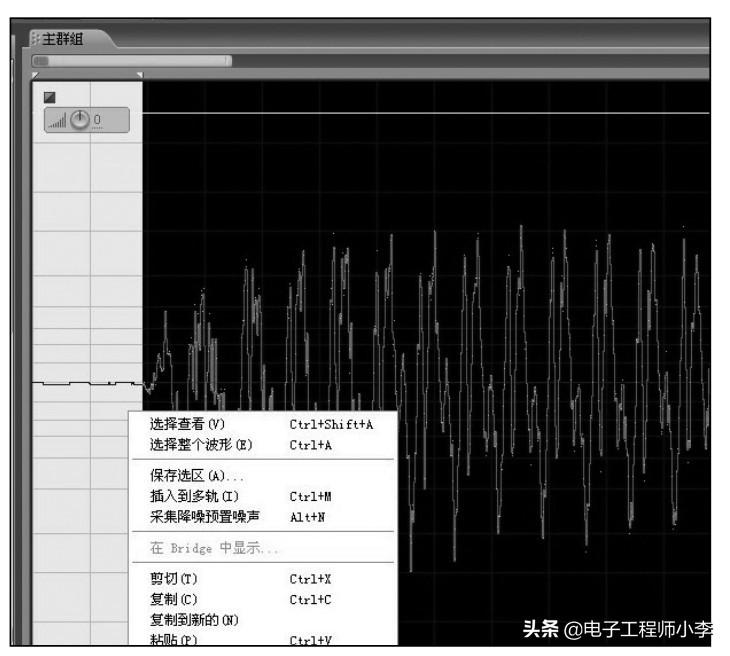
Task: Choose 采集降噪预置噪声 menu entry
Action: tap(263, 517)
